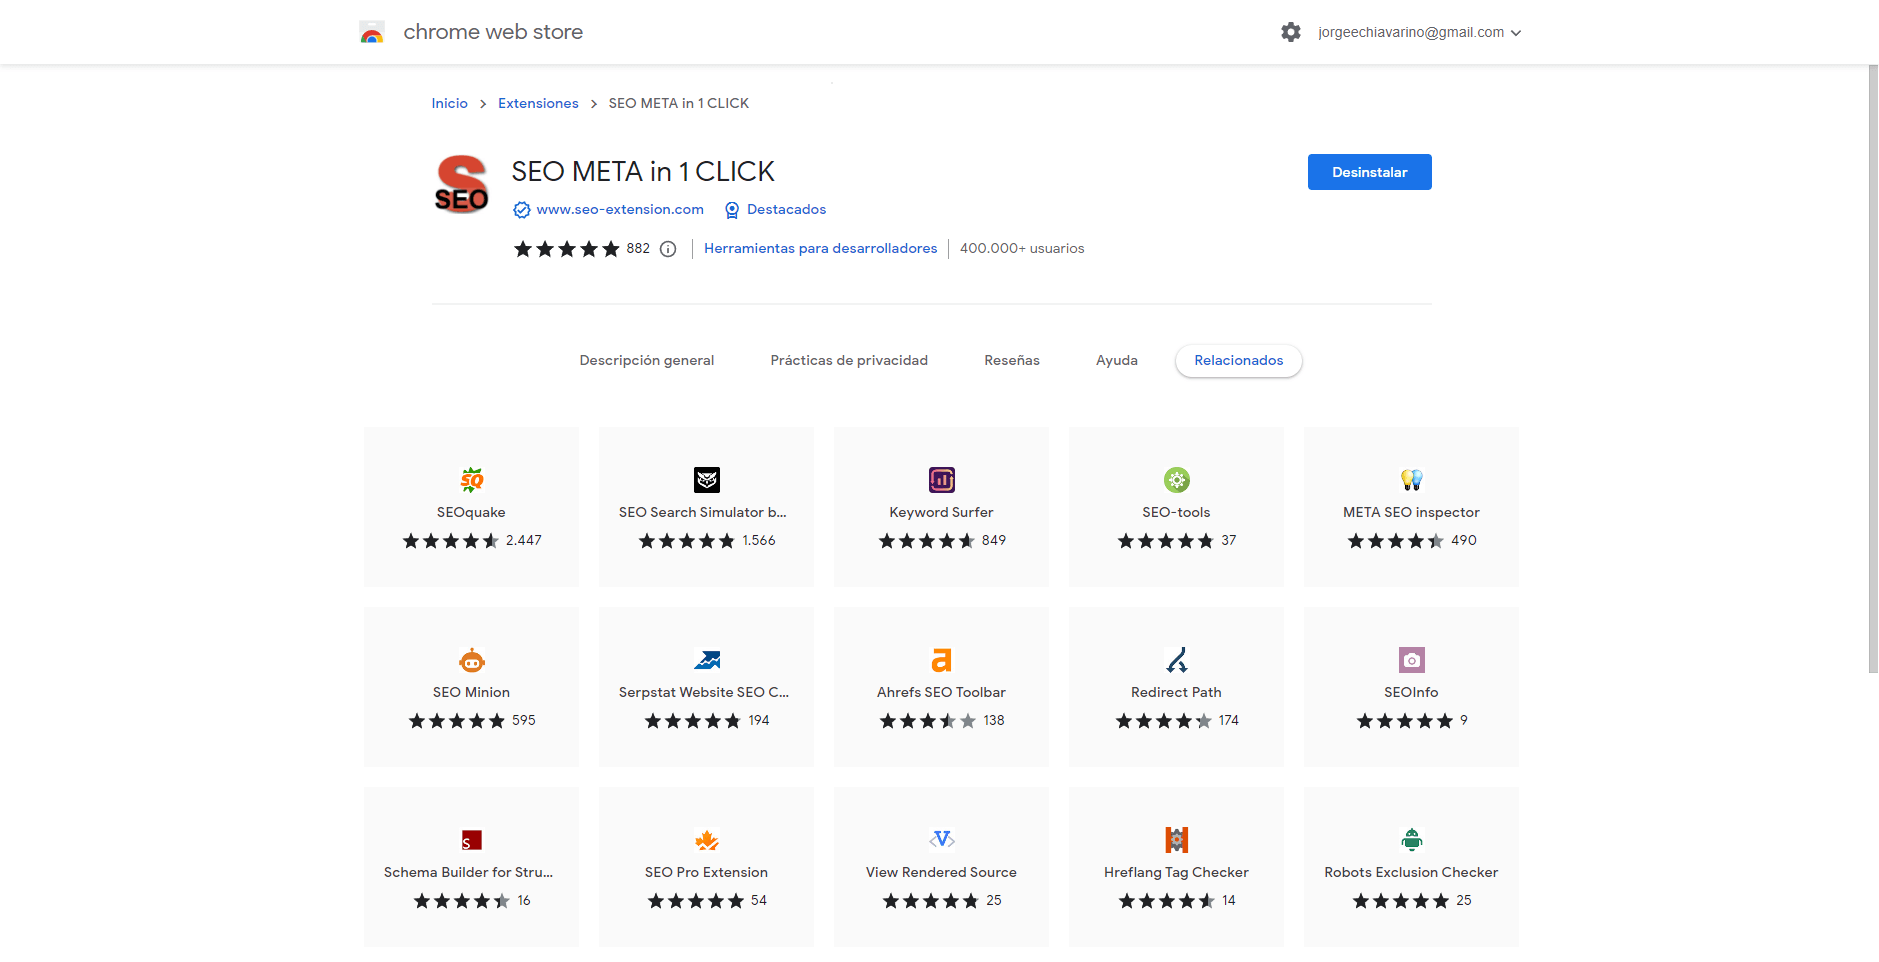The width and height of the screenshot is (1879, 962).
Task: Switch to Prácticas de privacidad tab
Action: click(849, 360)
